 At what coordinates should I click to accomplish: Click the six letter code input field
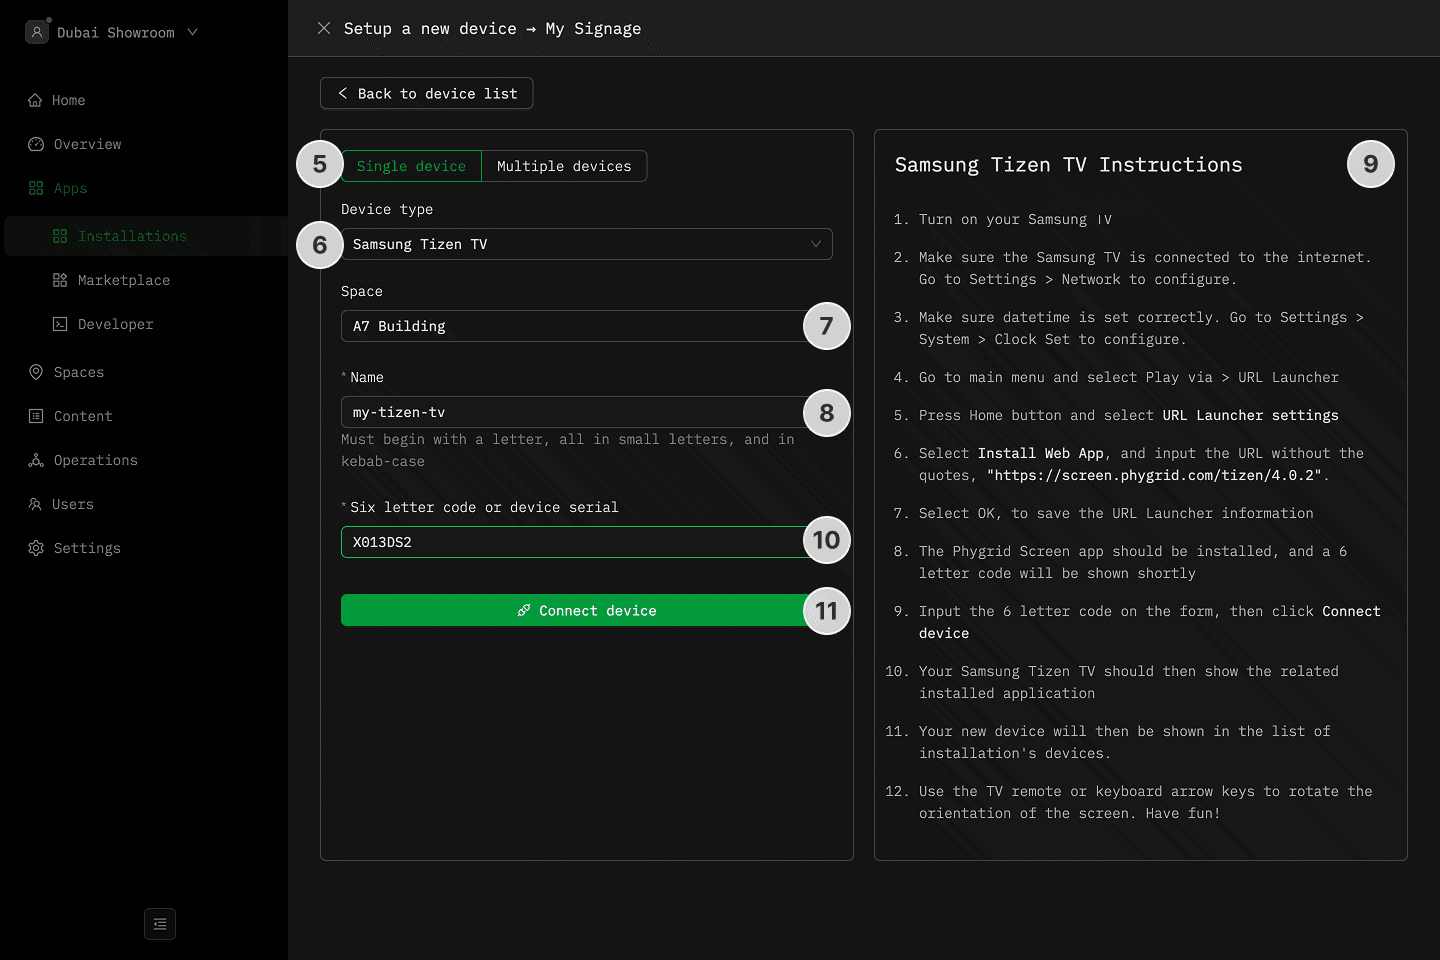(x=570, y=542)
